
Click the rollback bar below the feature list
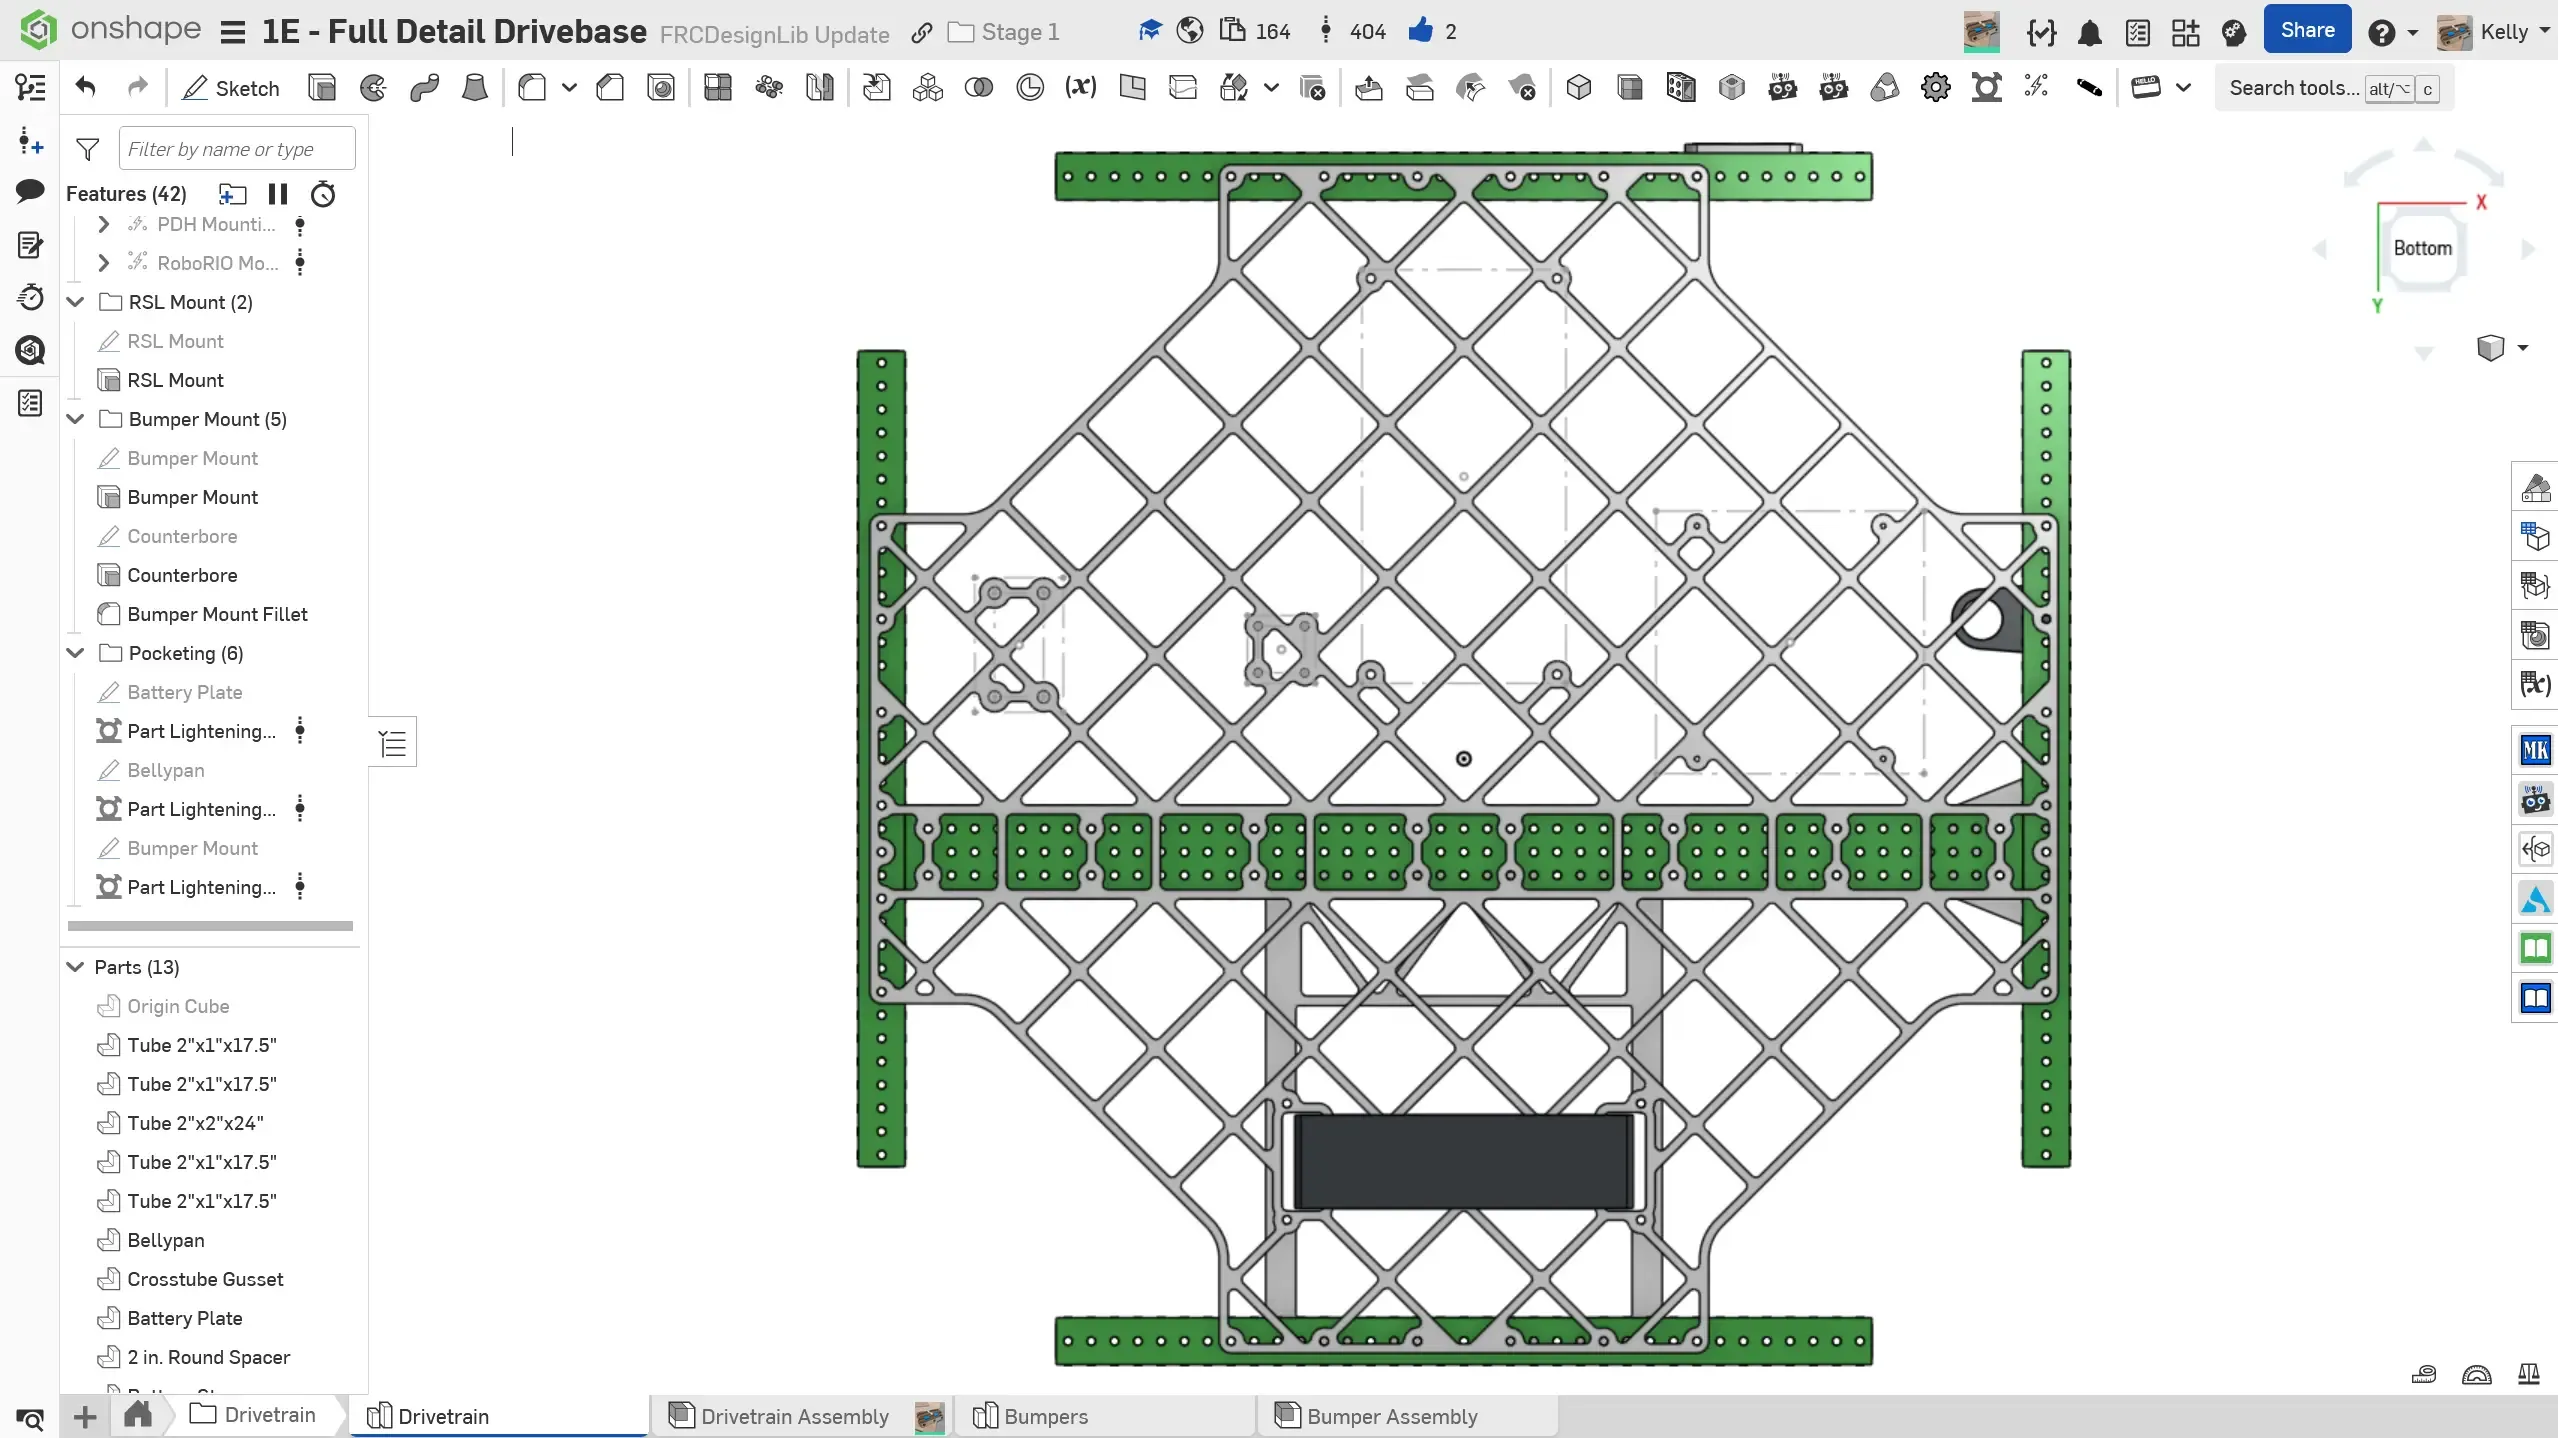pyautogui.click(x=210, y=926)
